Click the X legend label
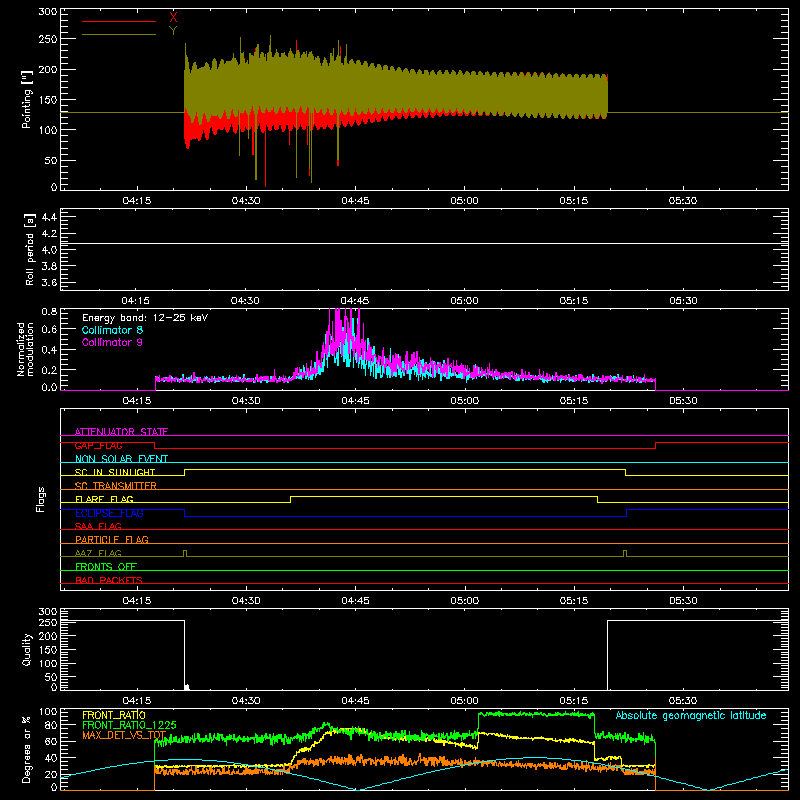This screenshot has height=800, width=800. coord(173,18)
